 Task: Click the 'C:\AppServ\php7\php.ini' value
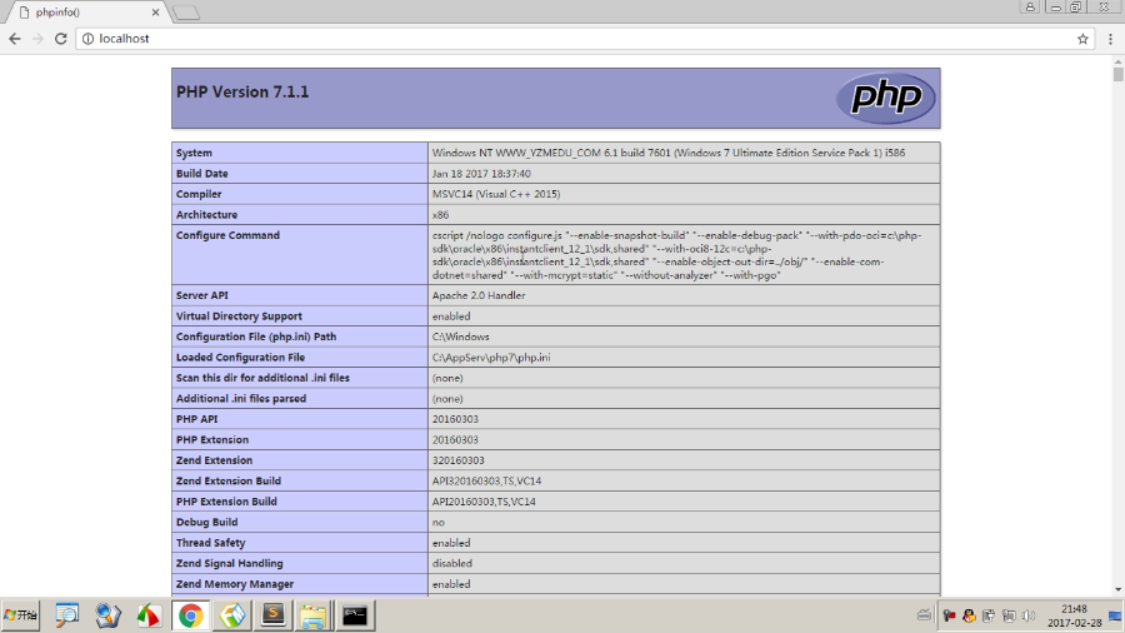[491, 357]
